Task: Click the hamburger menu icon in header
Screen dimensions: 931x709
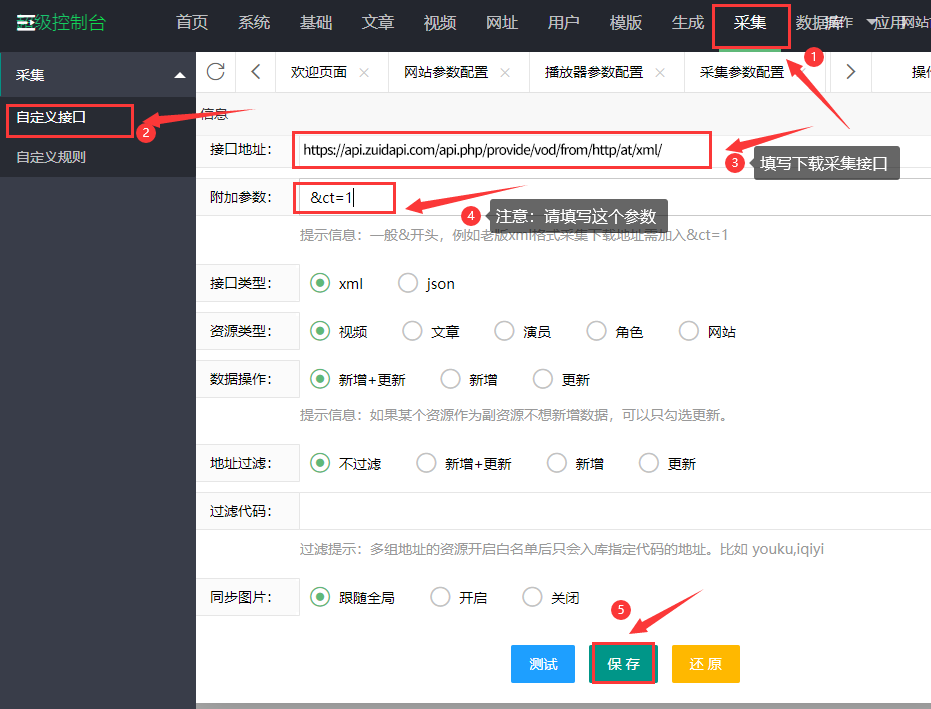Action: pos(26,23)
